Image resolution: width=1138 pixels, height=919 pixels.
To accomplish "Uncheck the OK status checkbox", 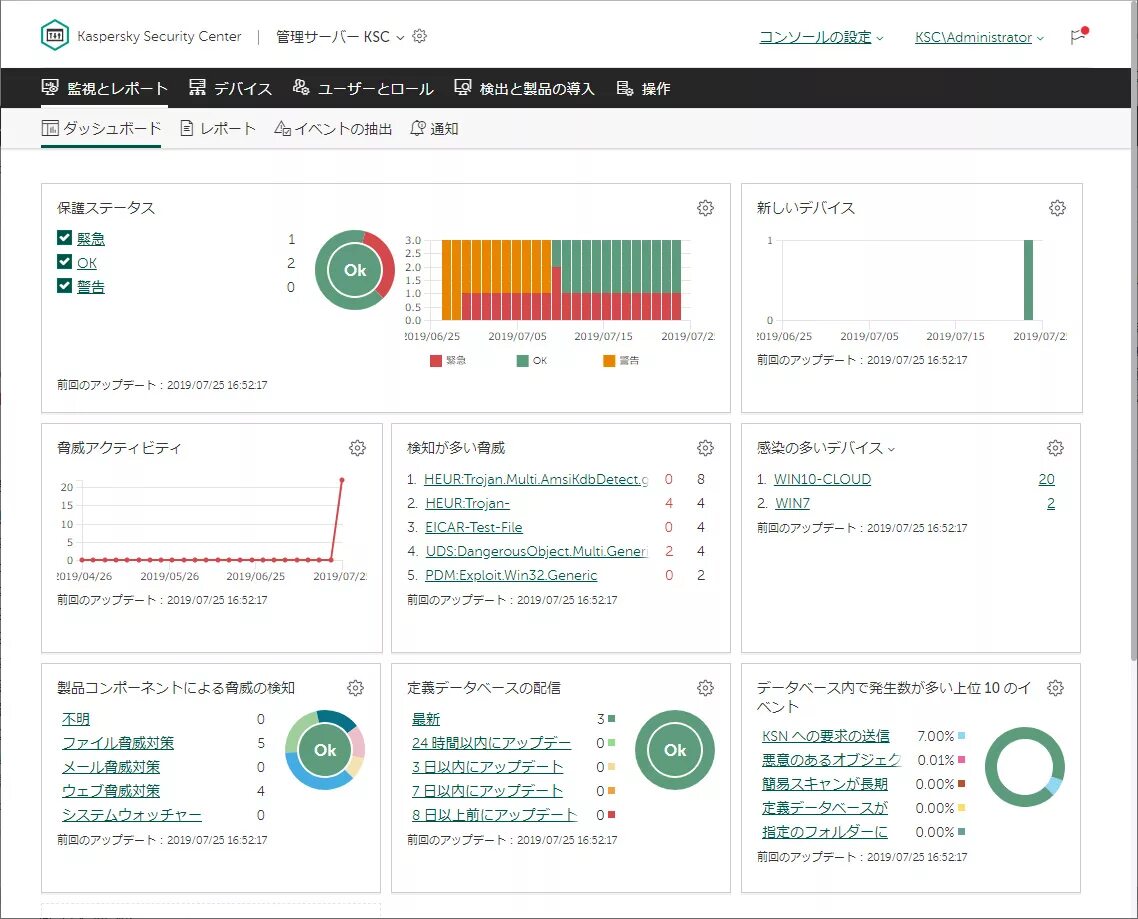I will point(64,261).
